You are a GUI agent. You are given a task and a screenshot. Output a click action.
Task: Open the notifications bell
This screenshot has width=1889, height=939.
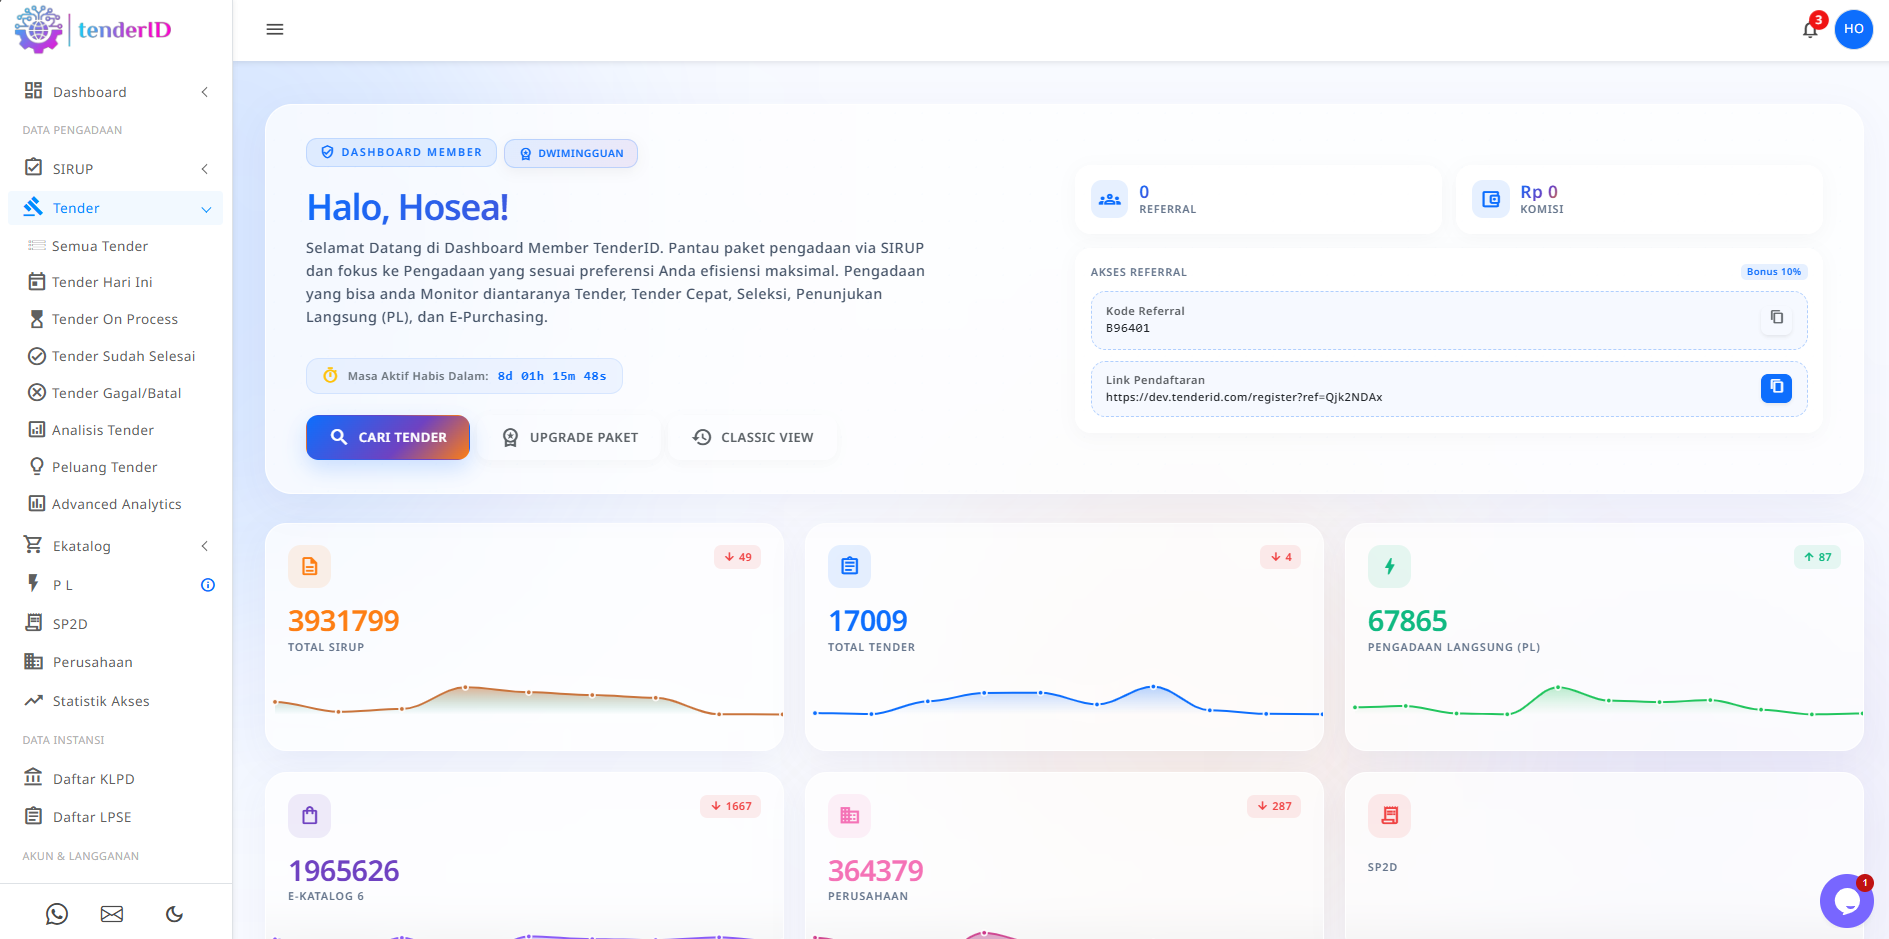click(1810, 29)
